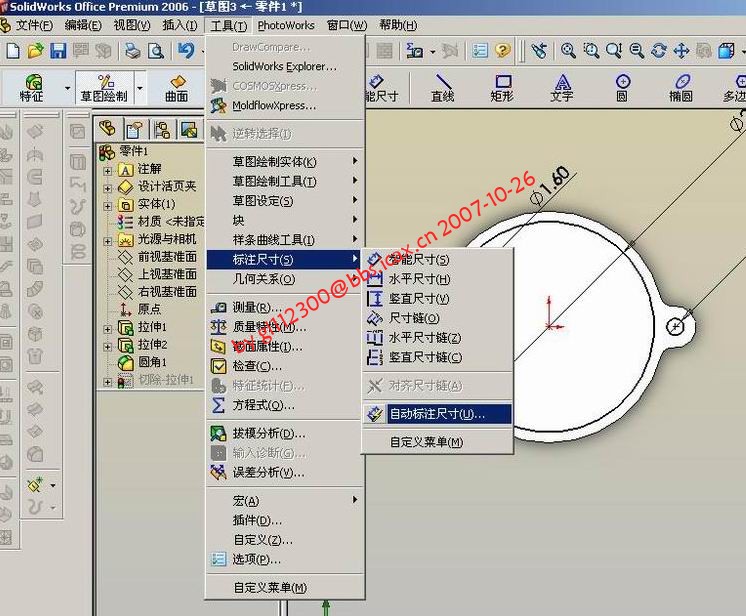Choose 检查(C) from Tools menu
This screenshot has width=746, height=616.
tap(285, 366)
